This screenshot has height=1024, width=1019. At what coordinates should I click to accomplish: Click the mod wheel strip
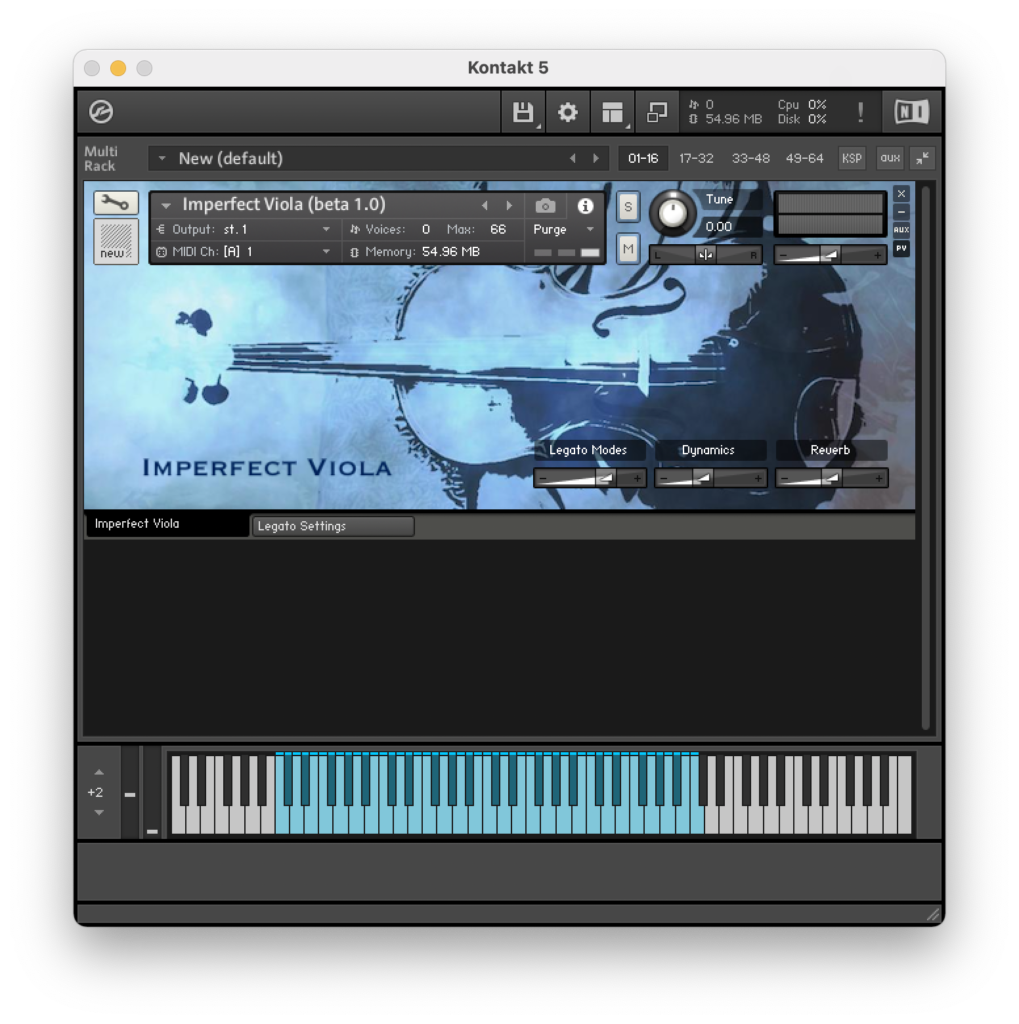coord(152,792)
